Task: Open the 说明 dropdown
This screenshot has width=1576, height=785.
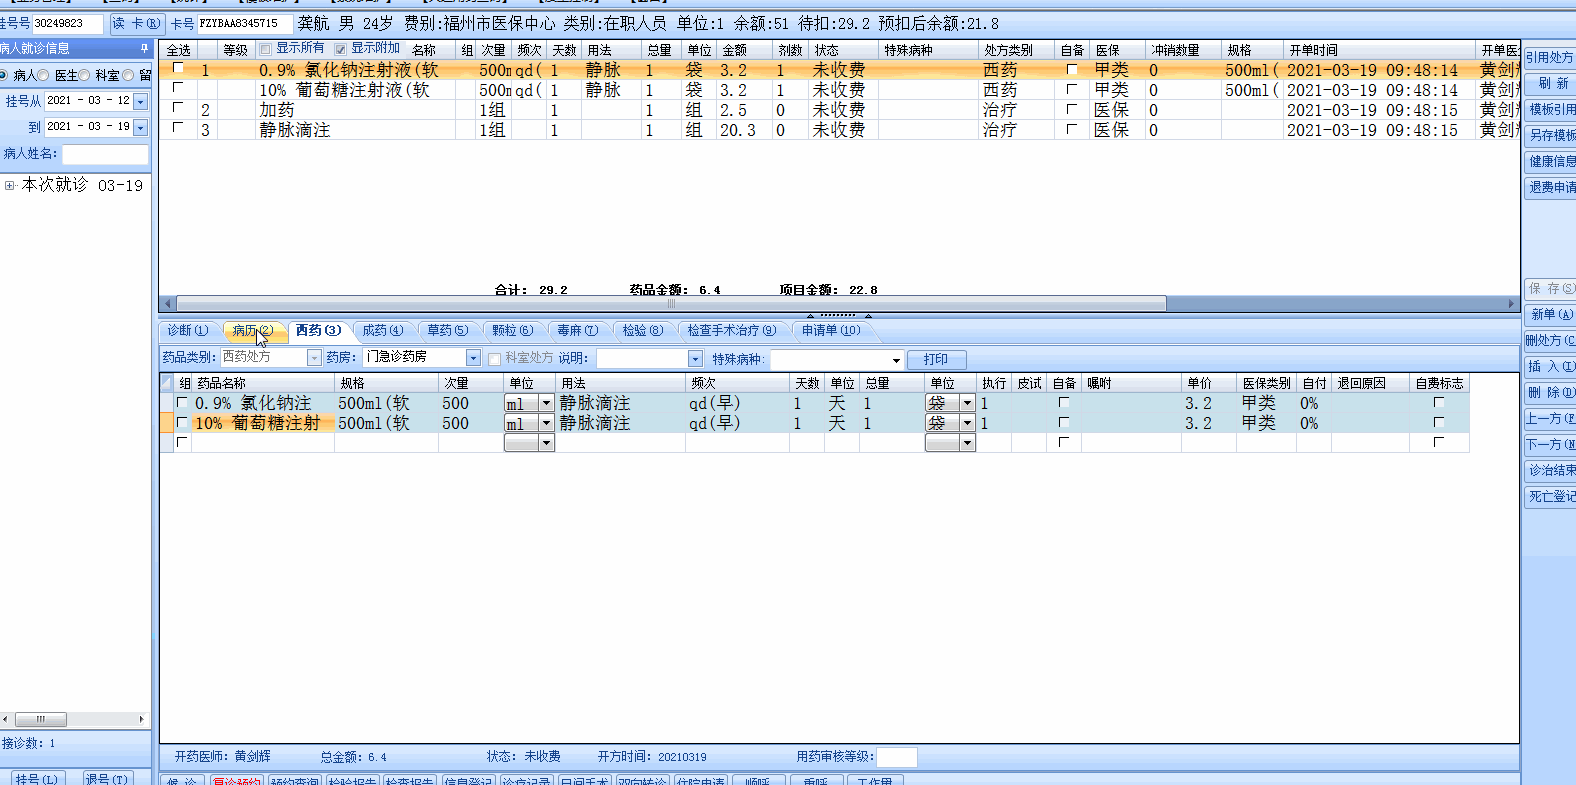Action: [695, 359]
